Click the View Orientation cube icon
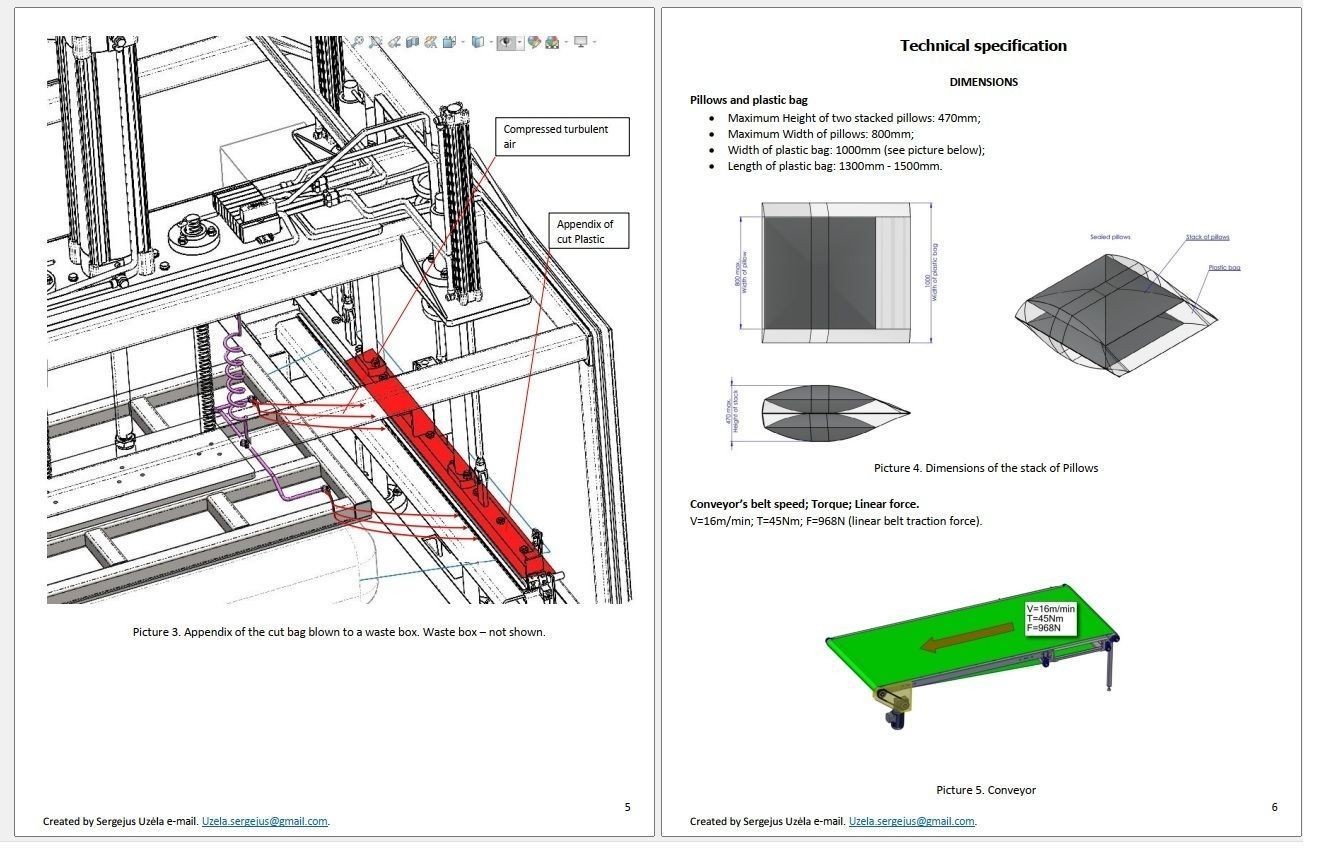Screen dimensions: 1324x856 449,42
